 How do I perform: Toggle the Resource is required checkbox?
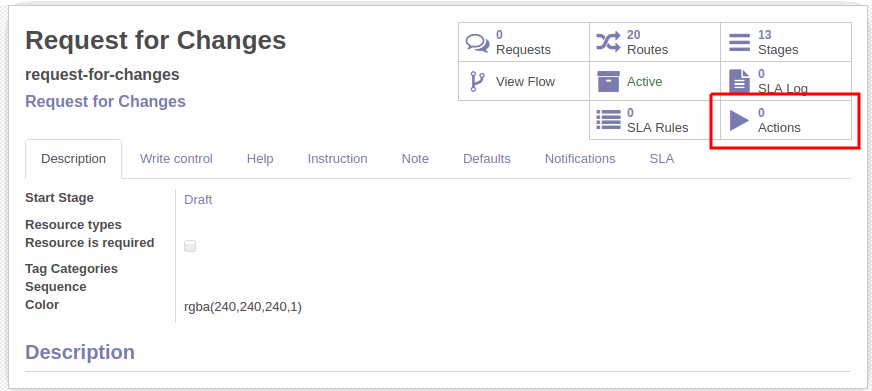pos(190,246)
